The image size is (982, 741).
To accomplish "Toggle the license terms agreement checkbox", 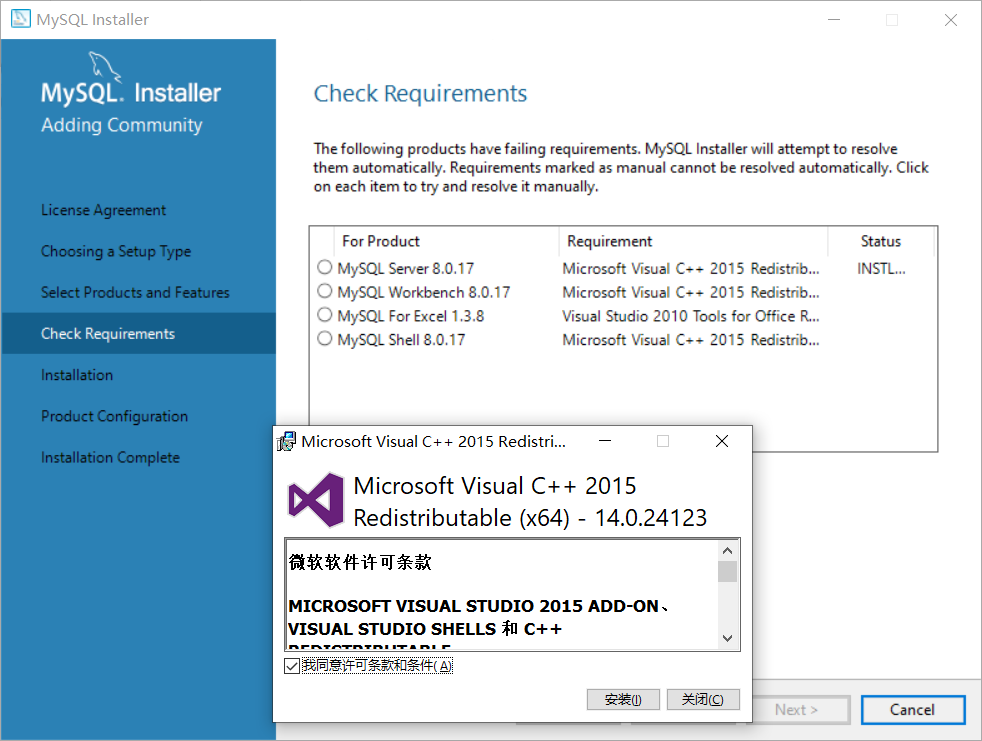I will click(x=292, y=665).
